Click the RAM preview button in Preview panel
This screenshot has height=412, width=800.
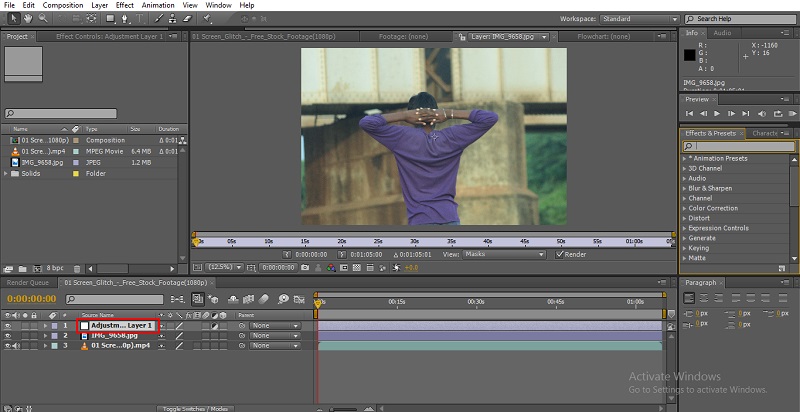click(x=792, y=114)
